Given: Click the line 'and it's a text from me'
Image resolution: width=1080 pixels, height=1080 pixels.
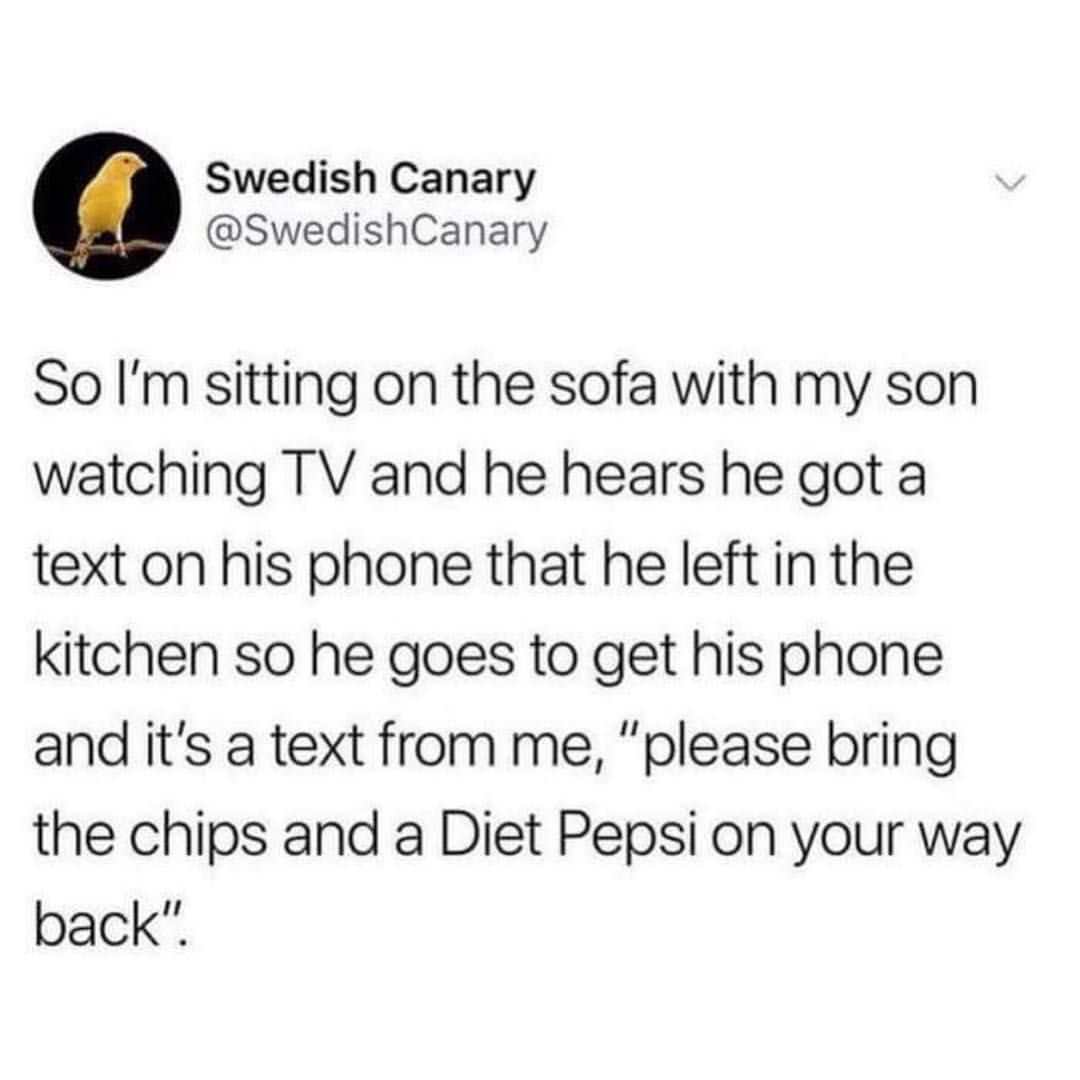Looking at the screenshot, I should pos(496,746).
